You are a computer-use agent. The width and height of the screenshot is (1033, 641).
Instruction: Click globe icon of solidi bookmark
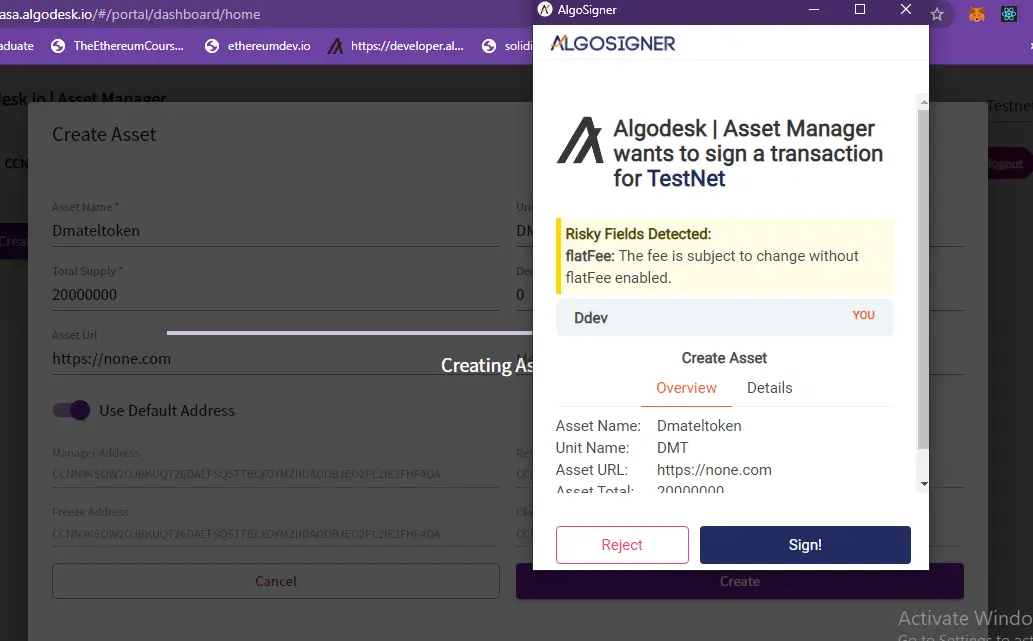click(489, 46)
